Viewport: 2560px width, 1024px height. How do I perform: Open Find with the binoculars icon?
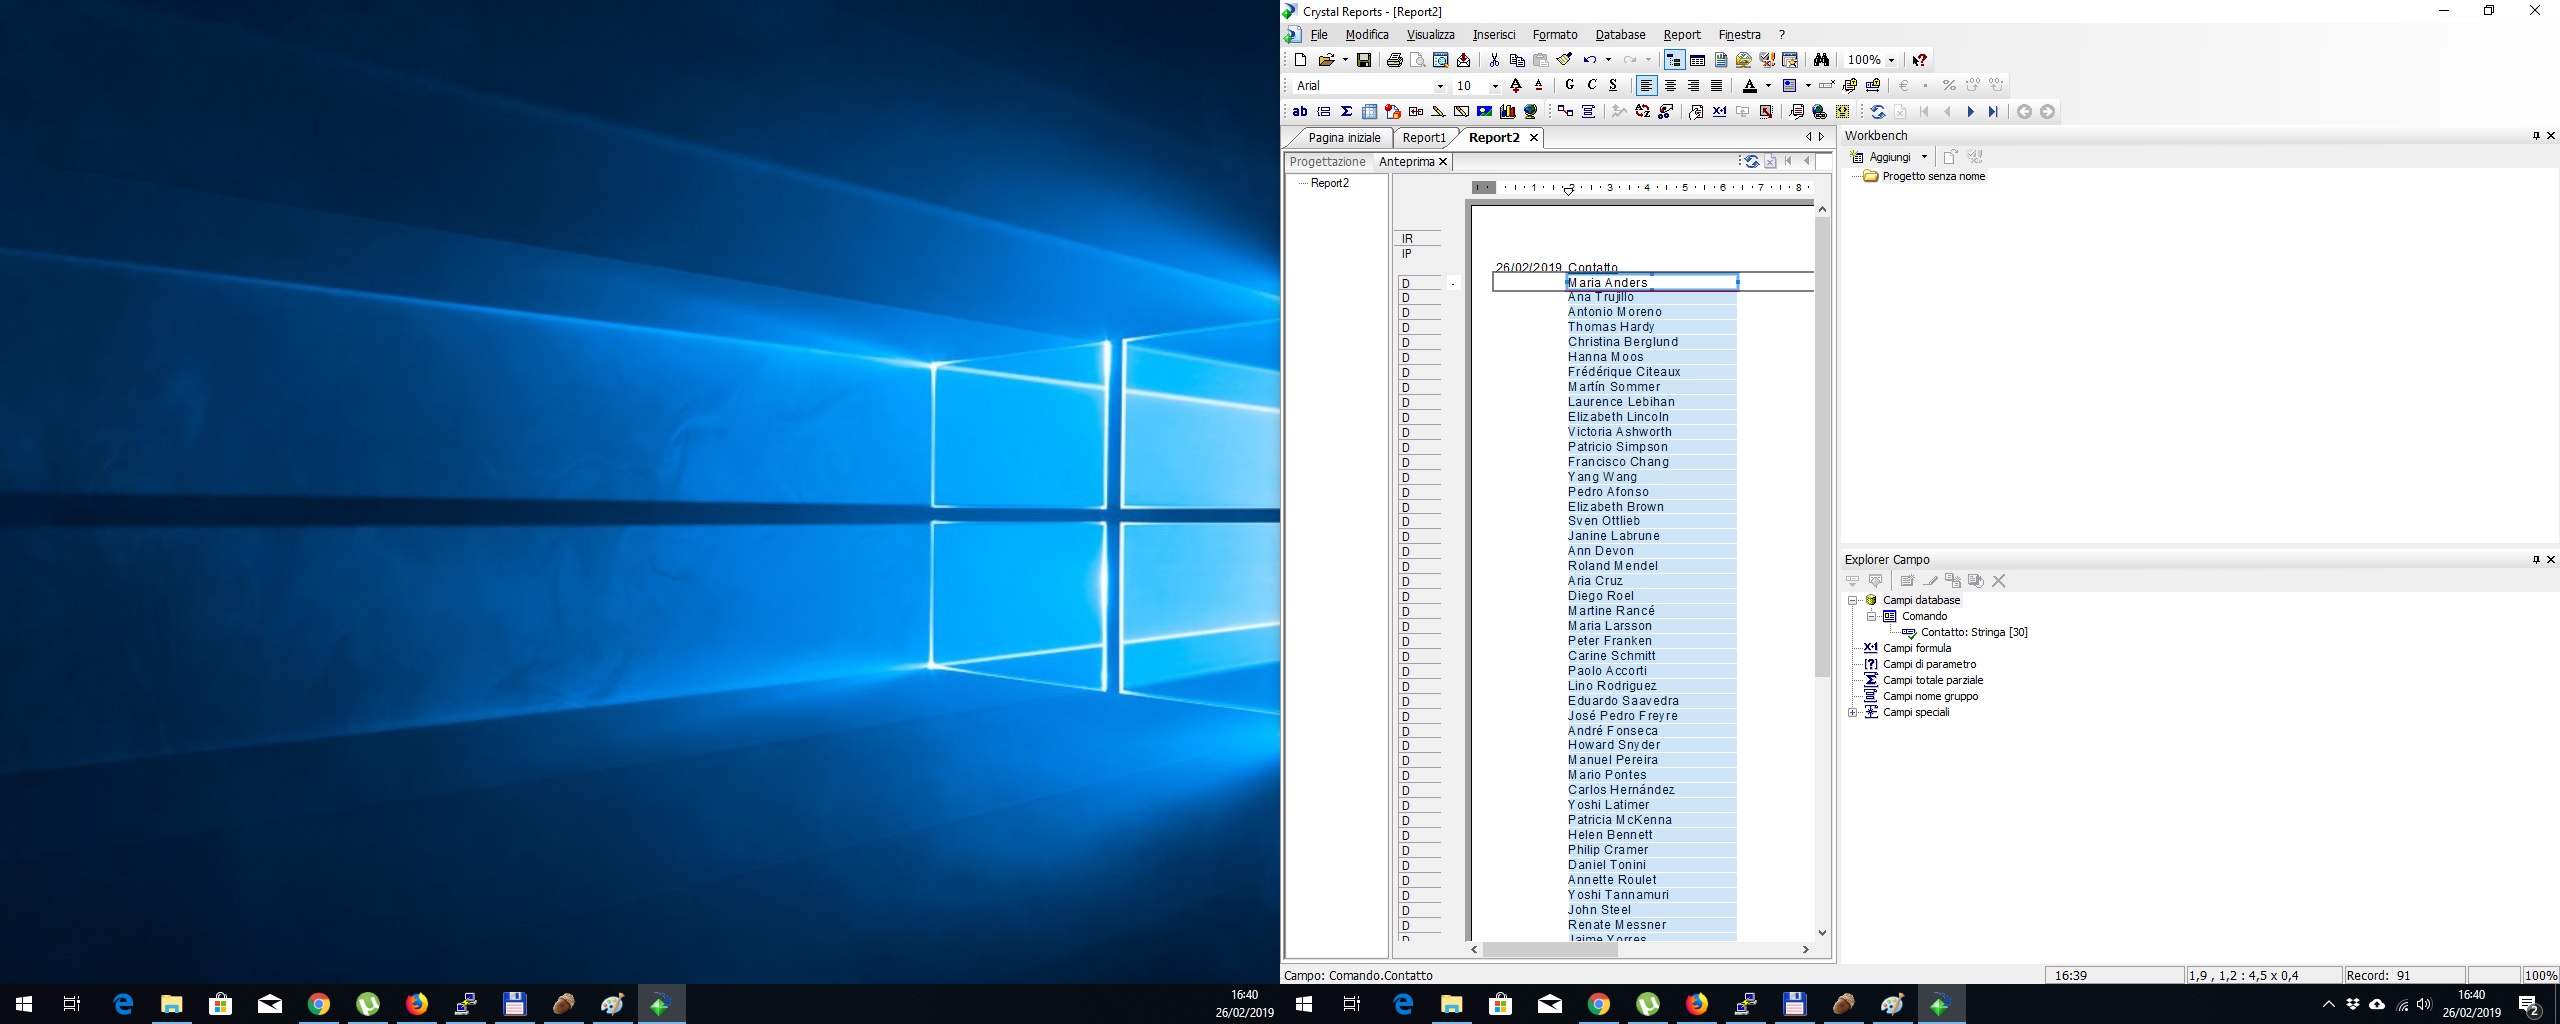point(1821,60)
